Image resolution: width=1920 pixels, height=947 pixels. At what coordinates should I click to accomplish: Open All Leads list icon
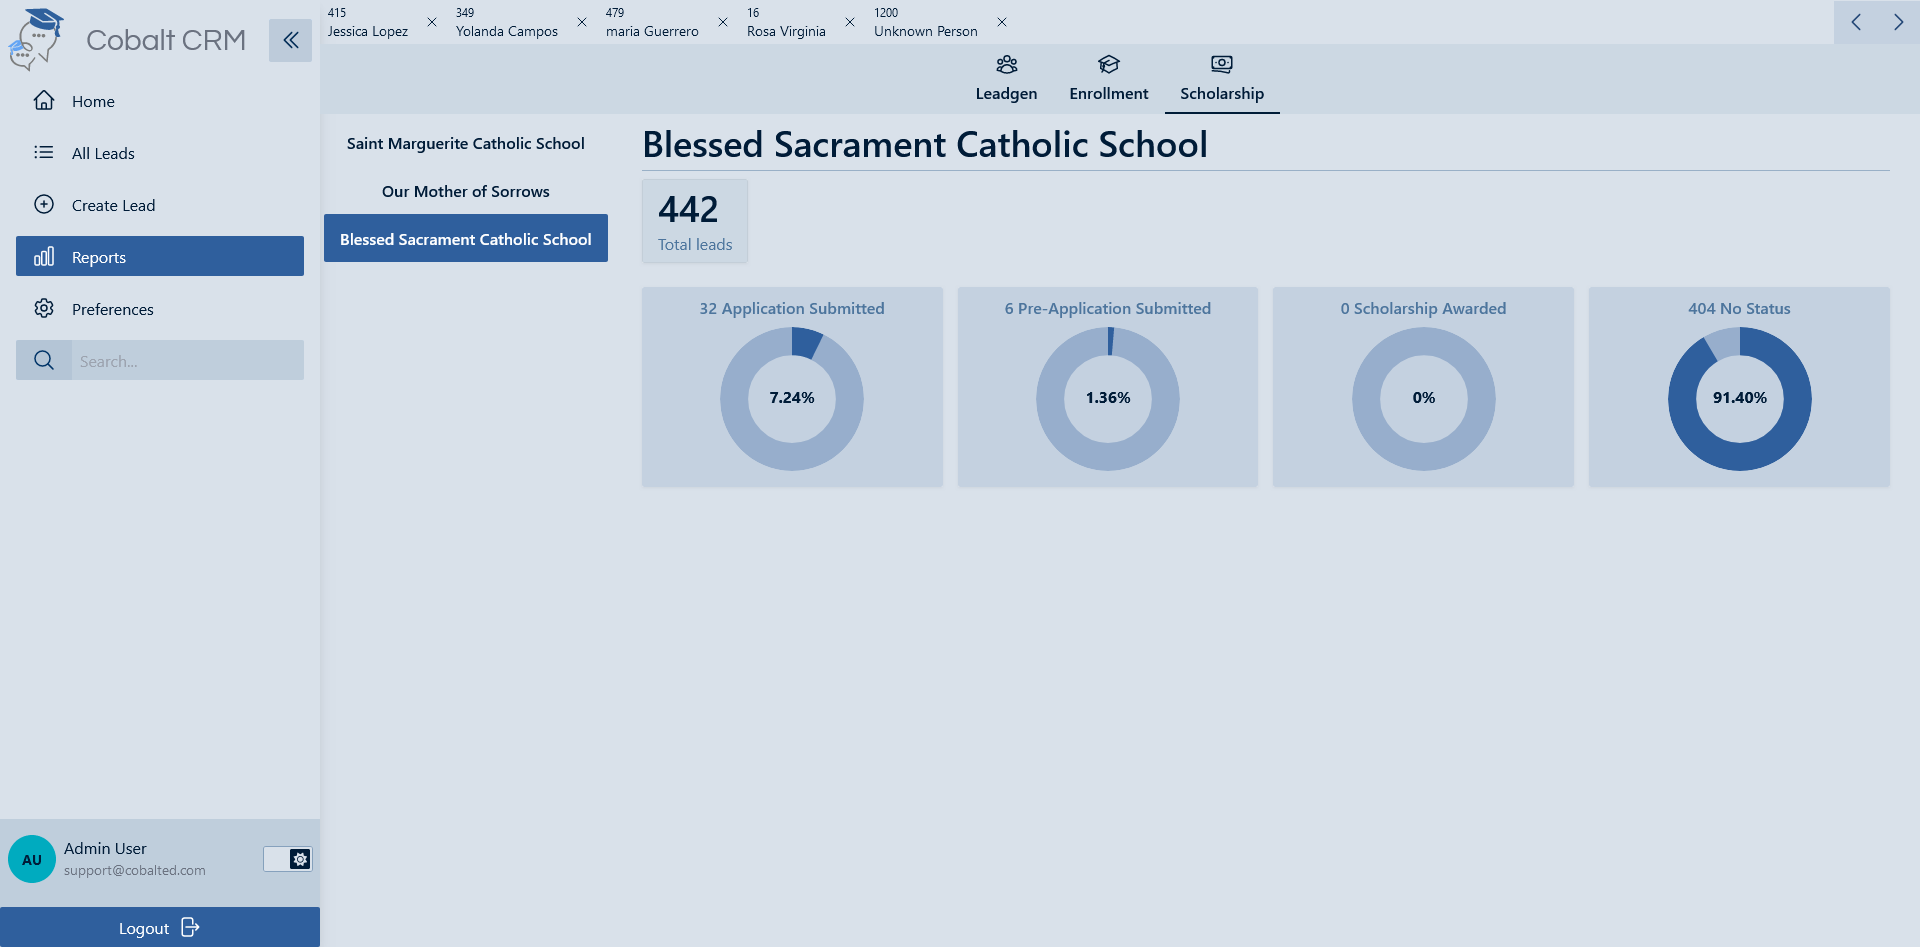tap(44, 153)
